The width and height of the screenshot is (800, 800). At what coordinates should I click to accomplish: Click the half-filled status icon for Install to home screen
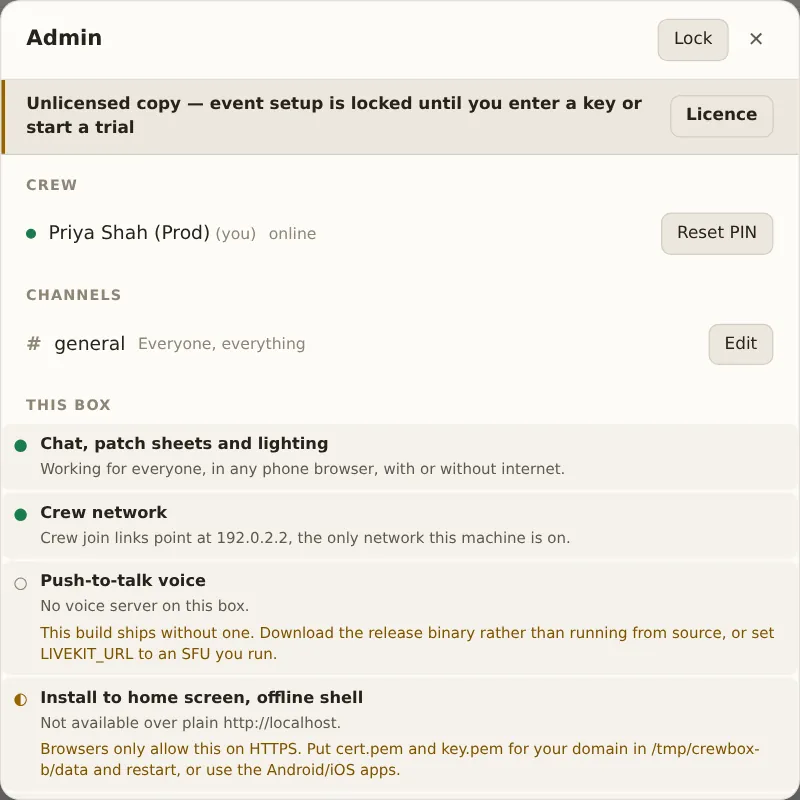tap(21, 699)
